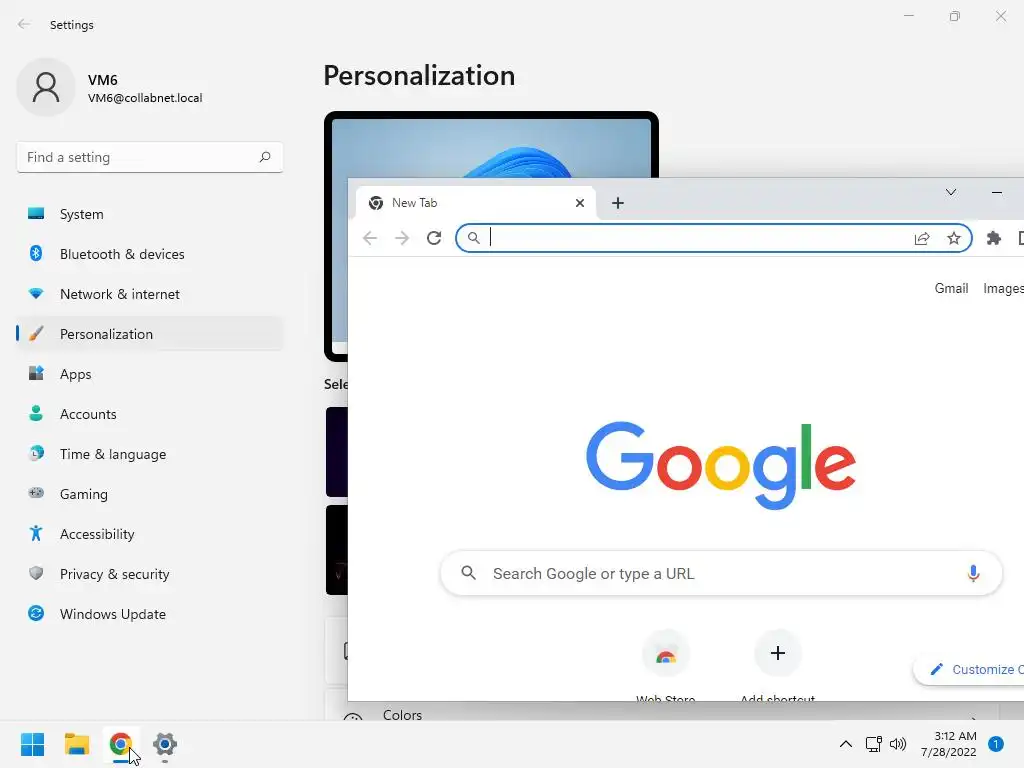This screenshot has width=1024, height=768.
Task: Select Personalization in the sidebar
Action: (x=150, y=334)
